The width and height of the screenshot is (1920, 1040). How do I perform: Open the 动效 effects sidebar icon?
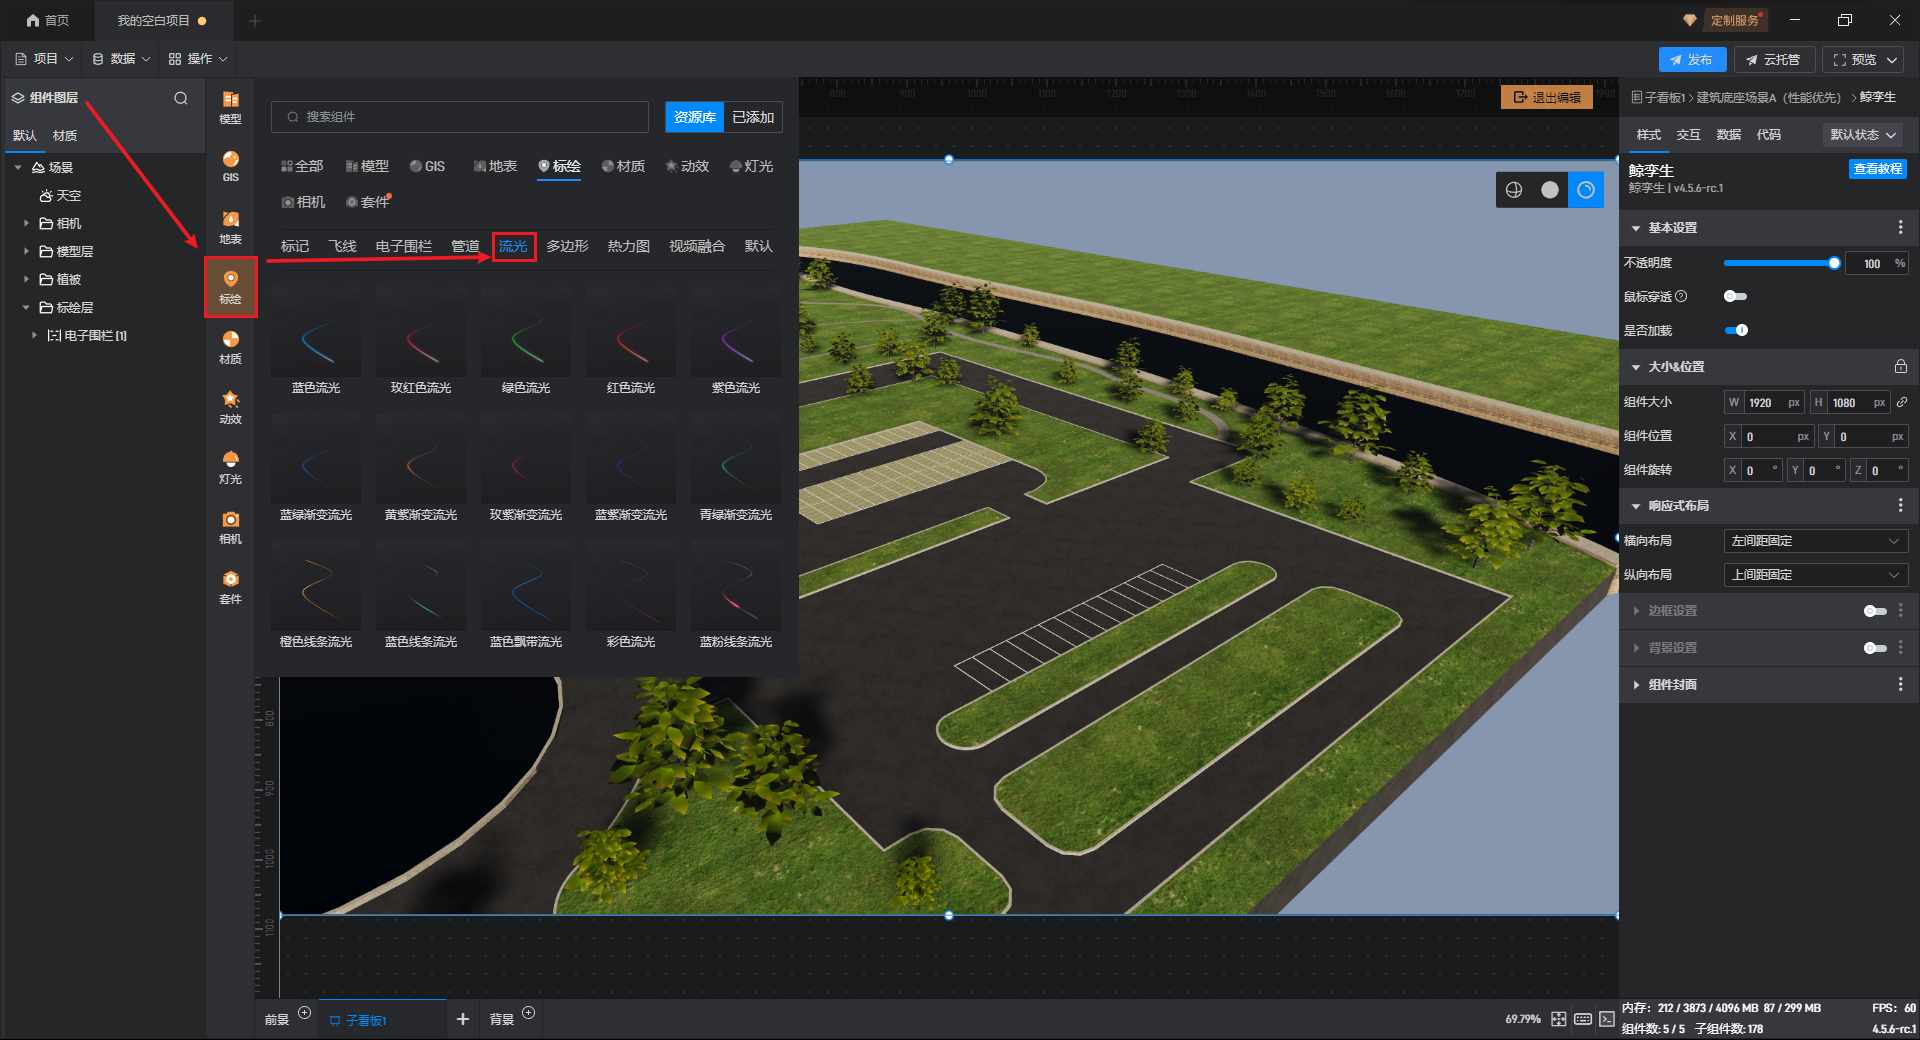(230, 407)
